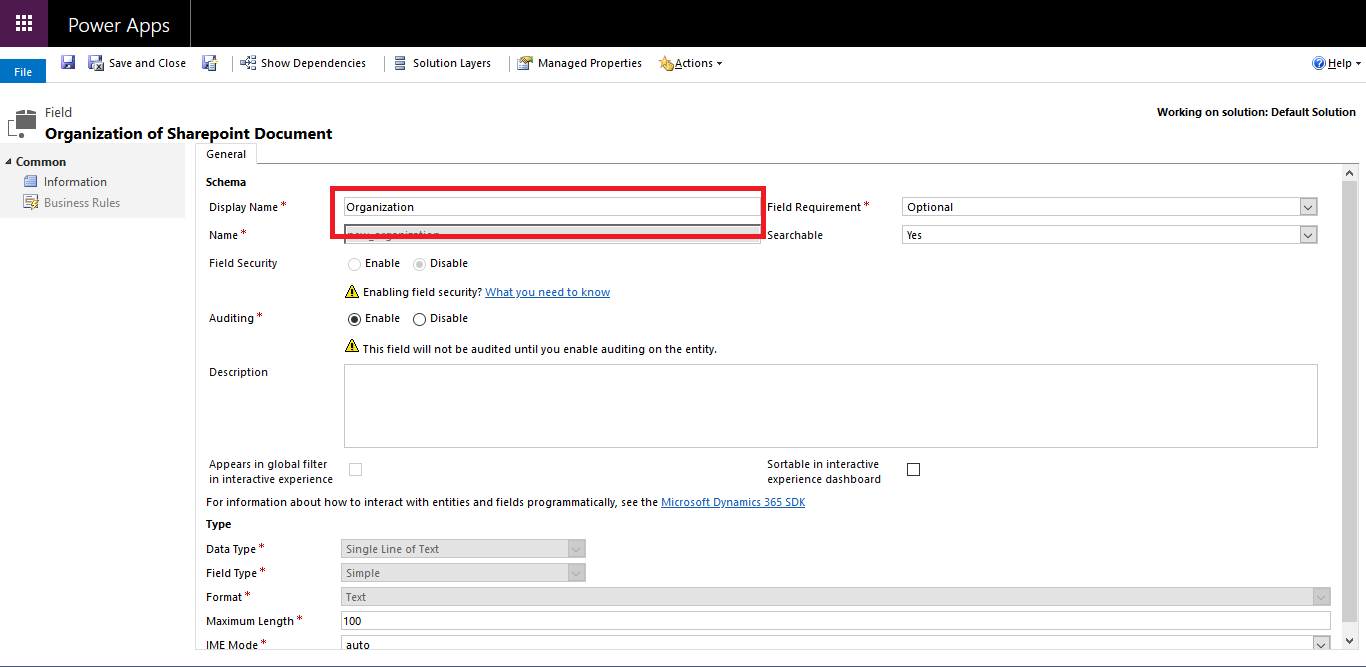Open the What you need to know link
Viewport: 1366px width, 667px height.
(x=547, y=292)
